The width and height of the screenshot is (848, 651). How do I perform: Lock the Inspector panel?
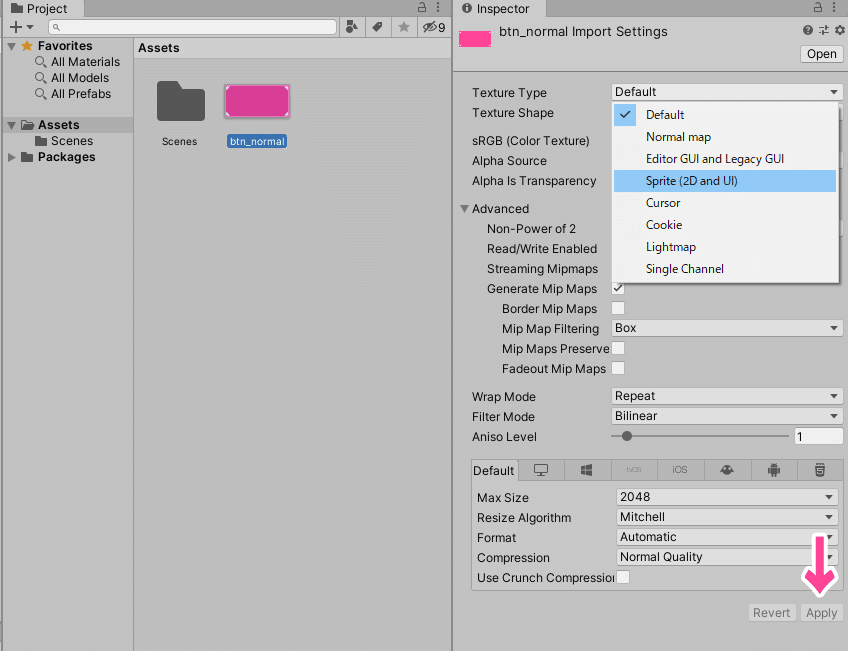[x=818, y=8]
